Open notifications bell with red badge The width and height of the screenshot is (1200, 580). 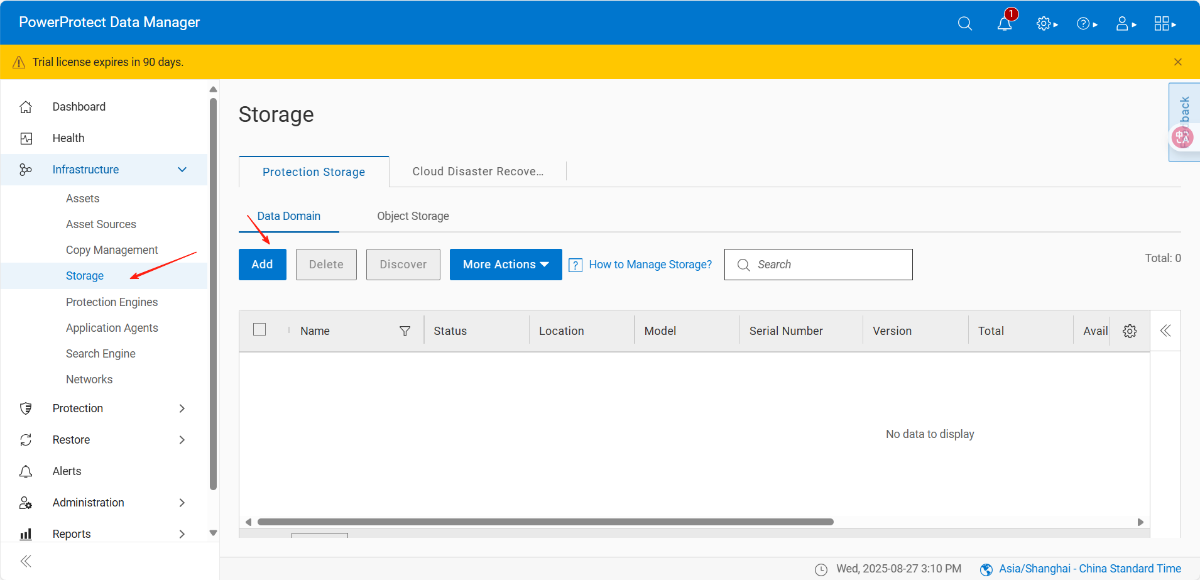tap(1005, 23)
